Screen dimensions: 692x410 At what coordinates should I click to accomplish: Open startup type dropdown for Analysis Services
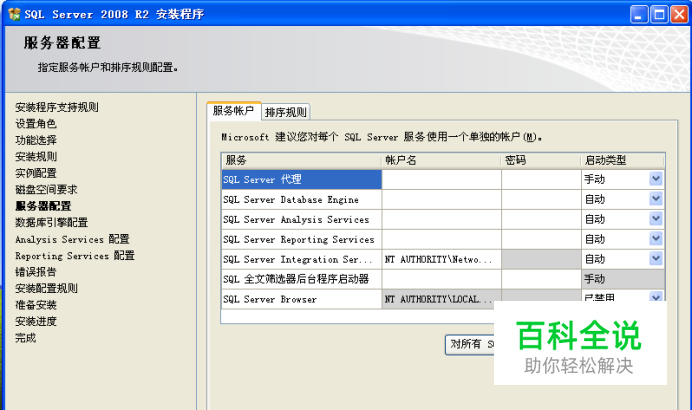click(x=656, y=218)
